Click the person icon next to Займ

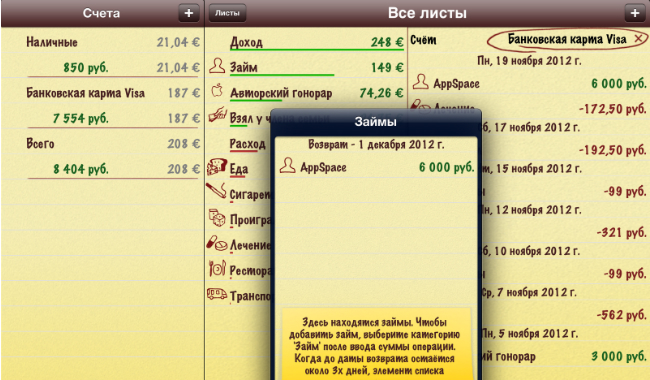point(217,66)
